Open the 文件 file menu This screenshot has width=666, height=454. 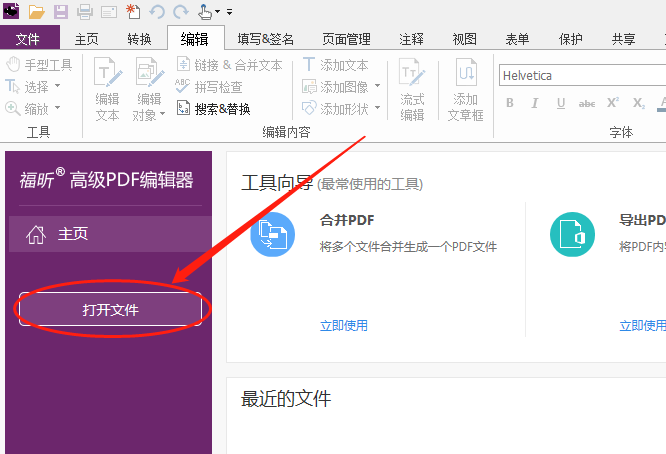[x=29, y=38]
